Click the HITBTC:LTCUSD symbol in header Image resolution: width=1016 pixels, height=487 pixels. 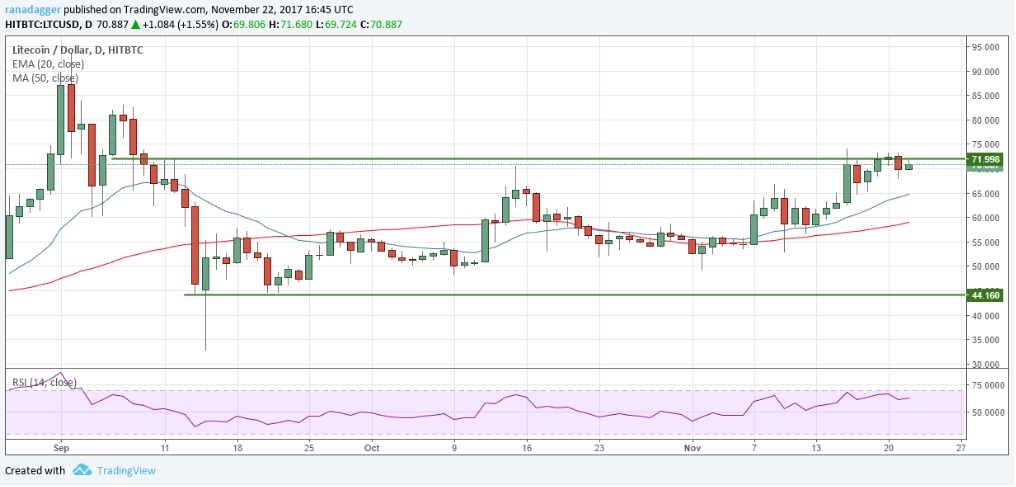coord(39,24)
